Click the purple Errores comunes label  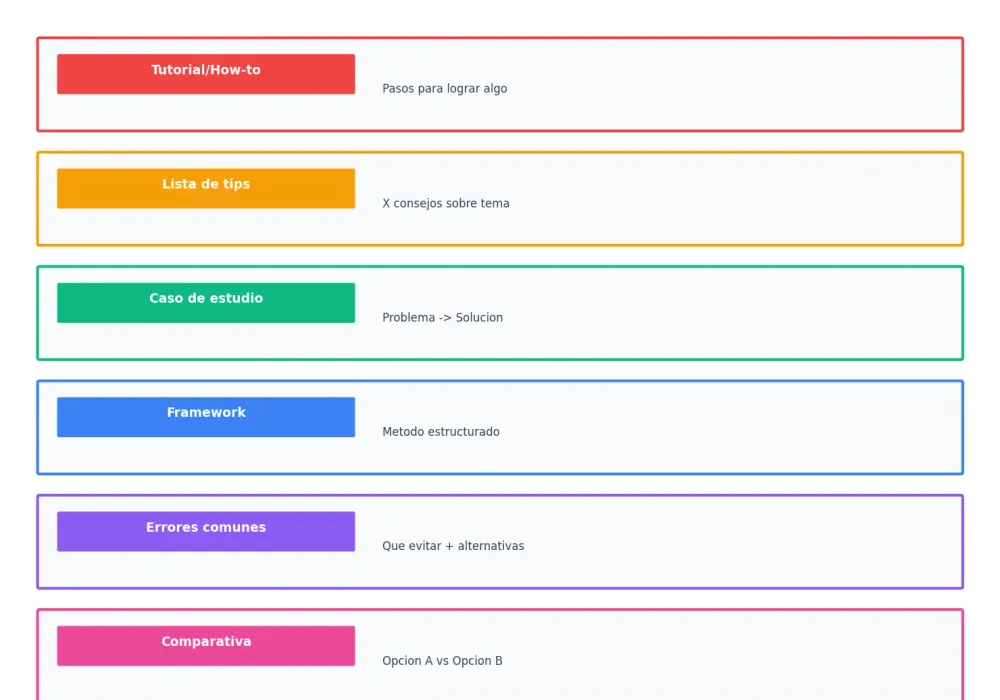(206, 531)
